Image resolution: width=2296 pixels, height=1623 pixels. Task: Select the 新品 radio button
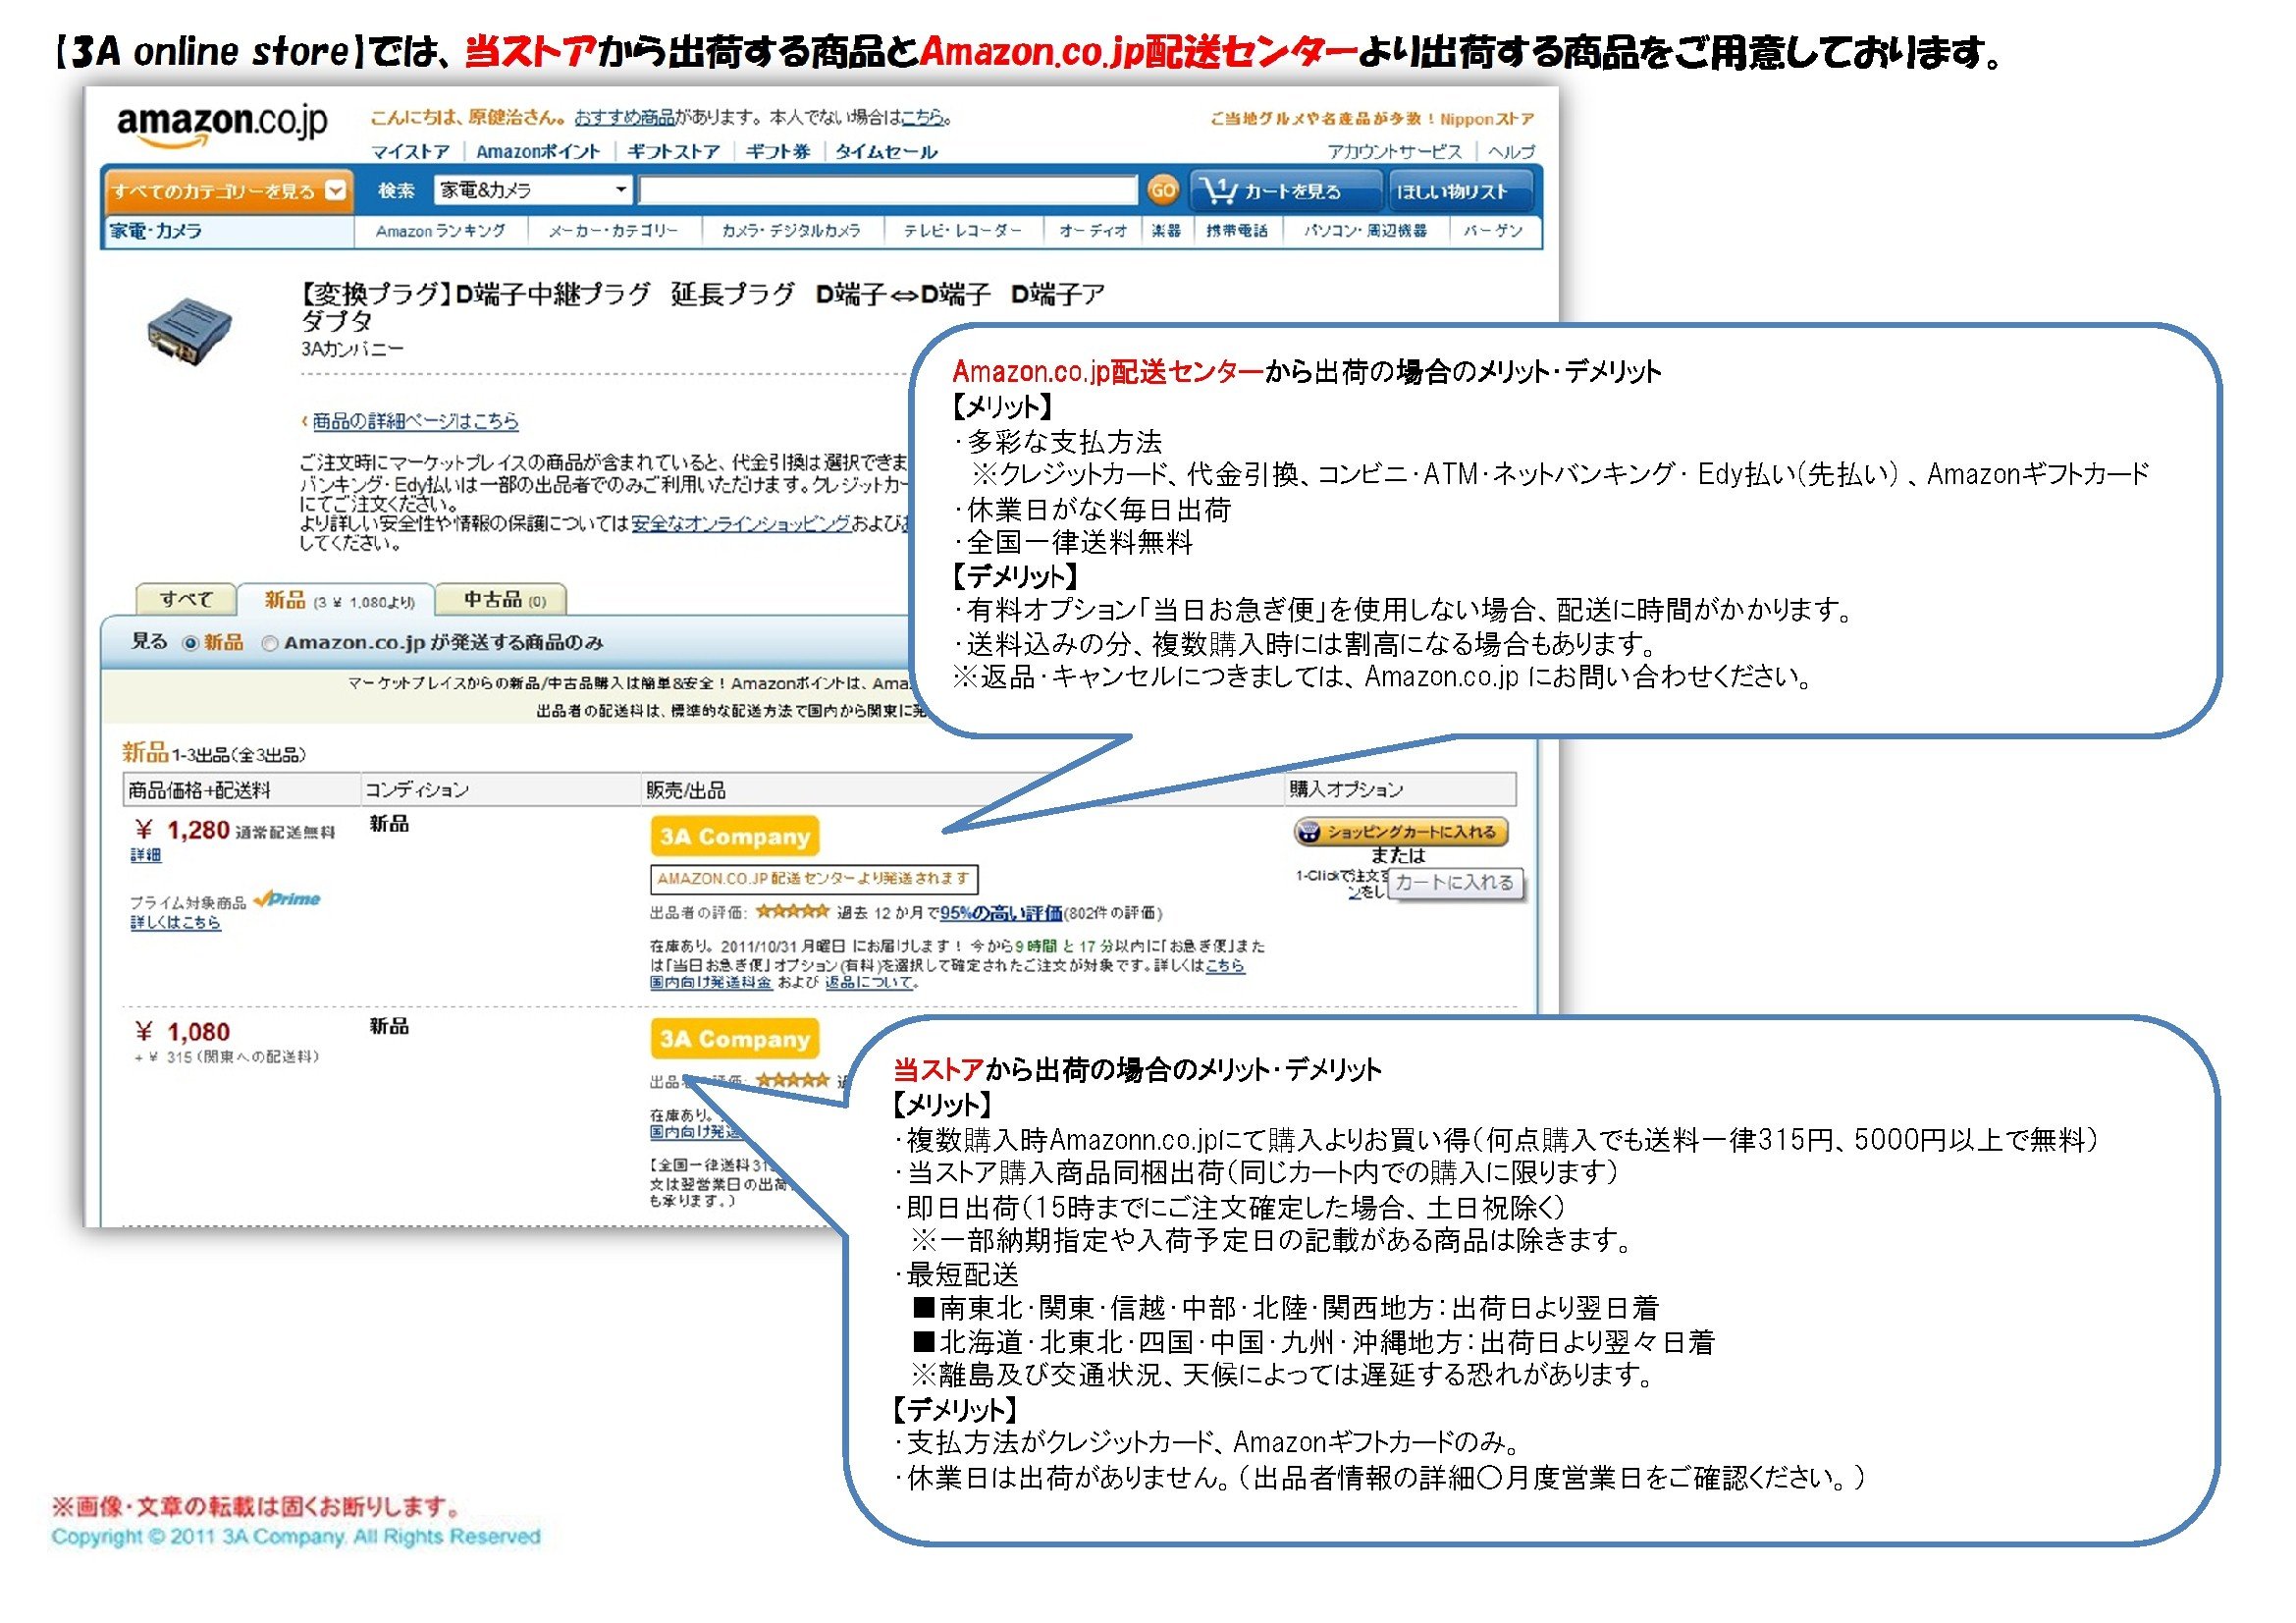[x=190, y=644]
